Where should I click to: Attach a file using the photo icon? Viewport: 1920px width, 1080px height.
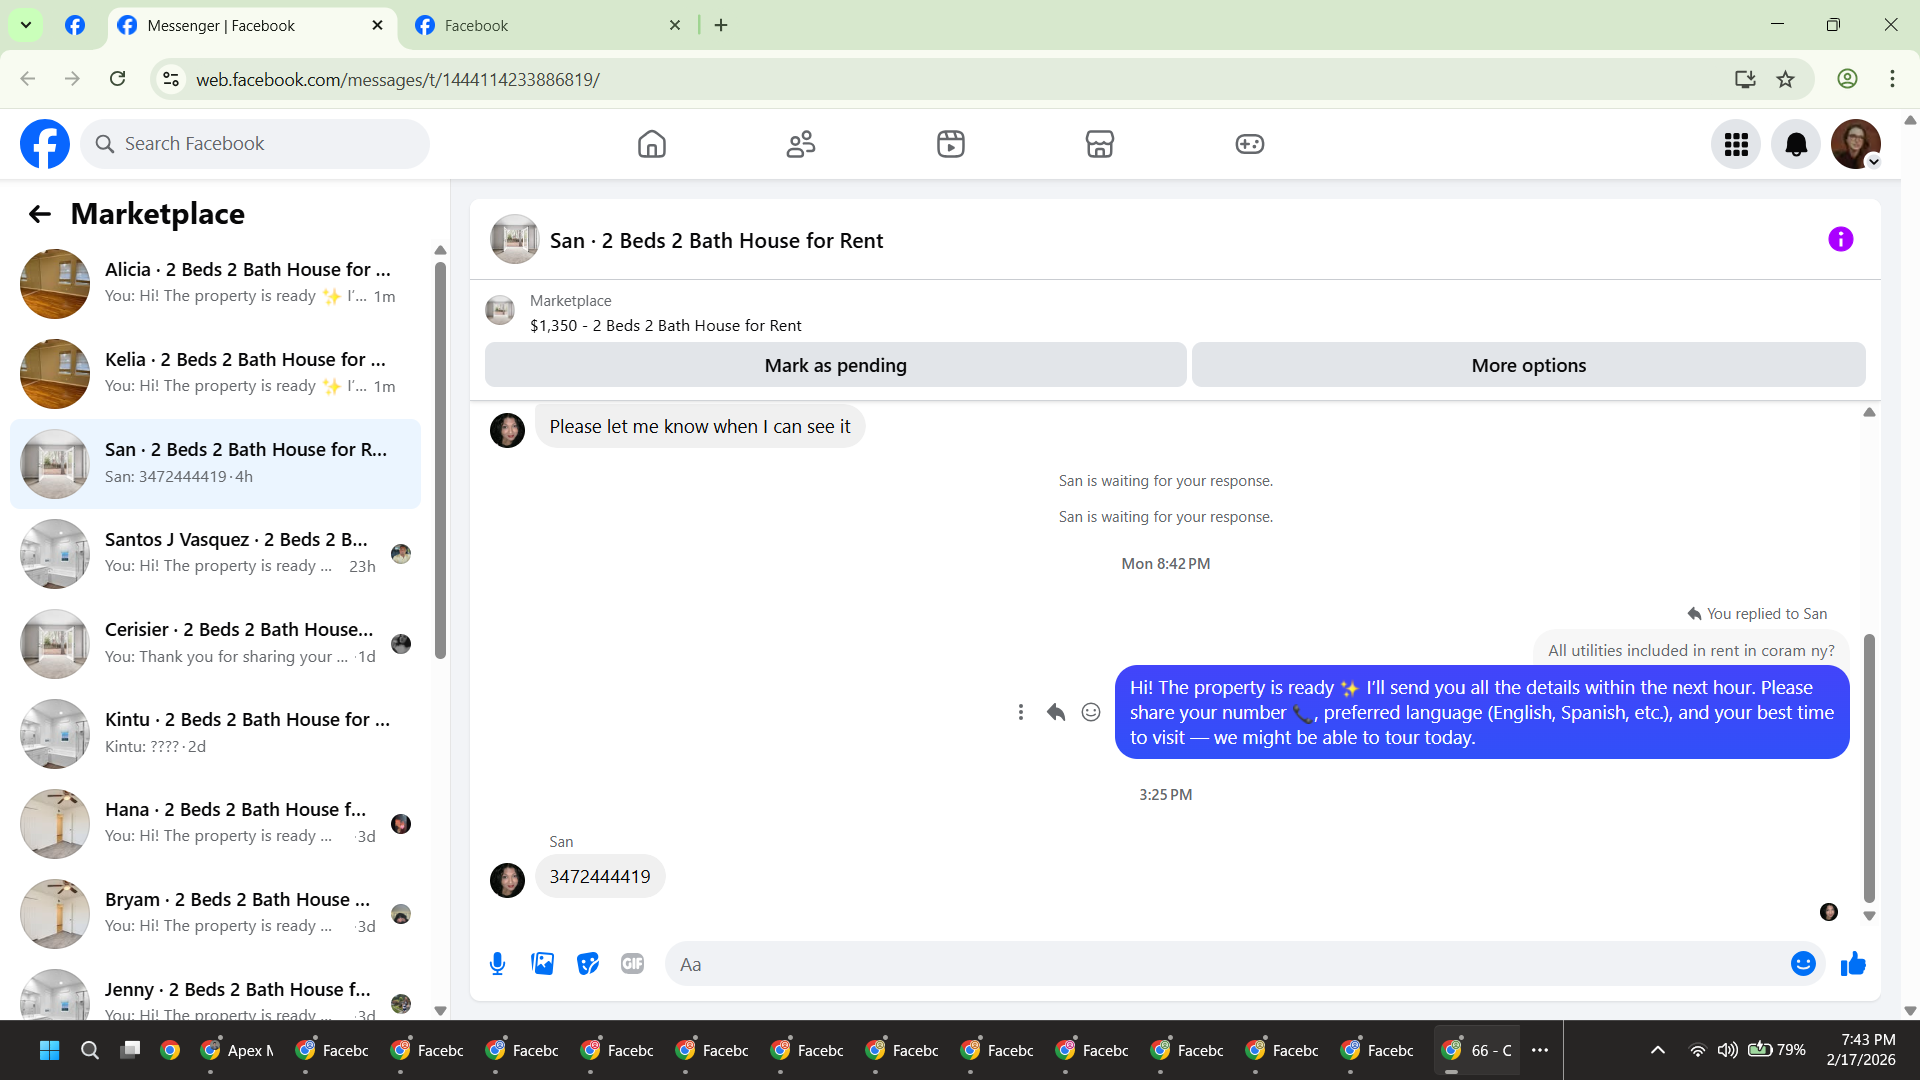tap(542, 964)
